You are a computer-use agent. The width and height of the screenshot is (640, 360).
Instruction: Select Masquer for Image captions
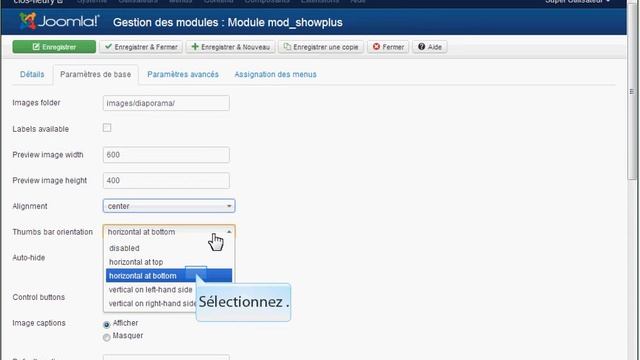tap(107, 337)
